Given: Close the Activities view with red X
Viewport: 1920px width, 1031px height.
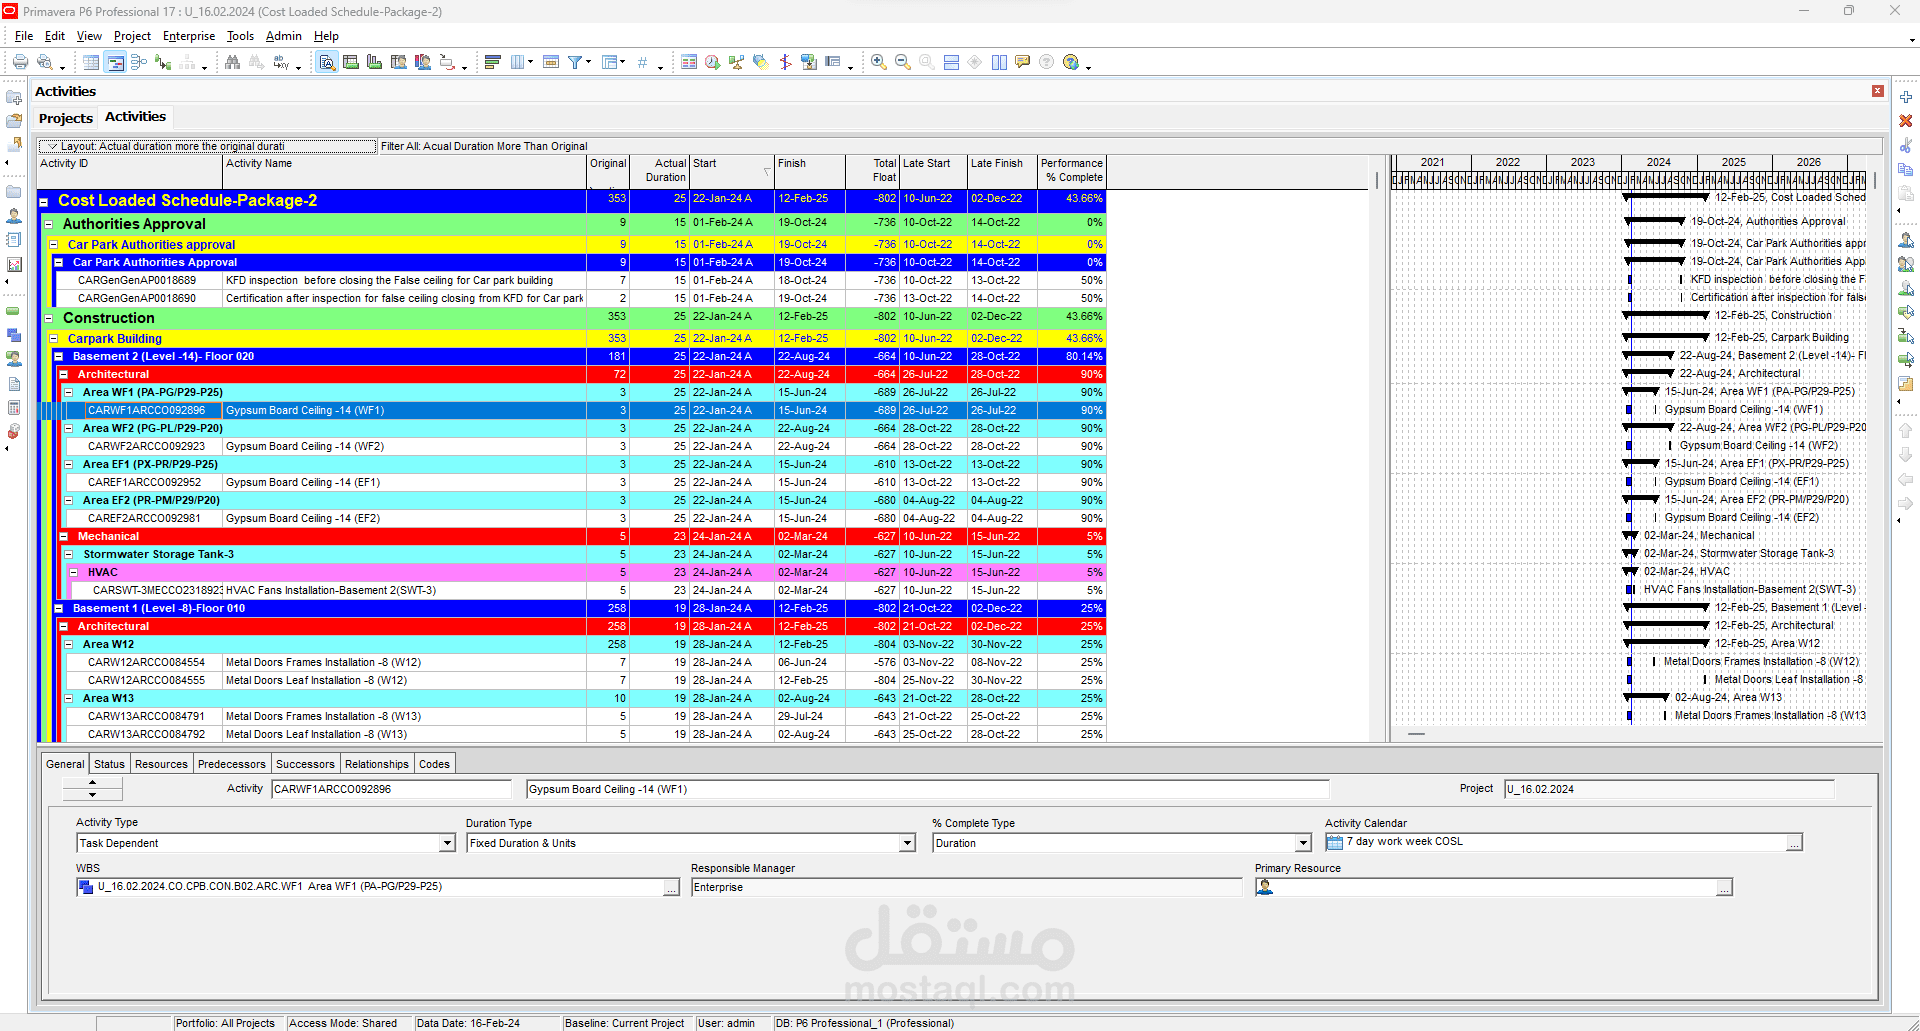Looking at the screenshot, I should (1877, 91).
